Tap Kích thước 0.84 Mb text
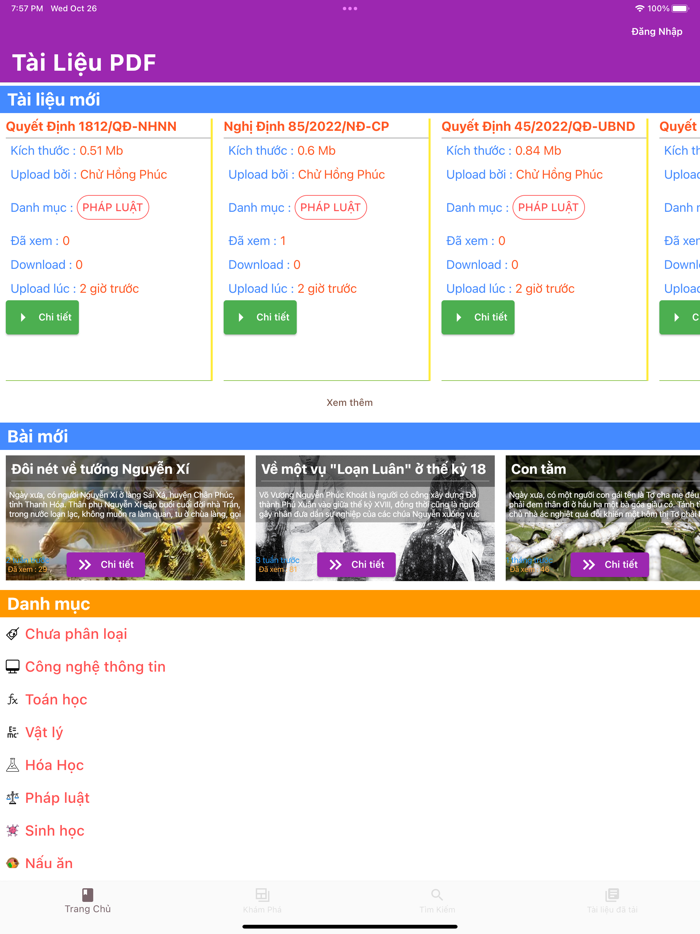 pos(503,151)
